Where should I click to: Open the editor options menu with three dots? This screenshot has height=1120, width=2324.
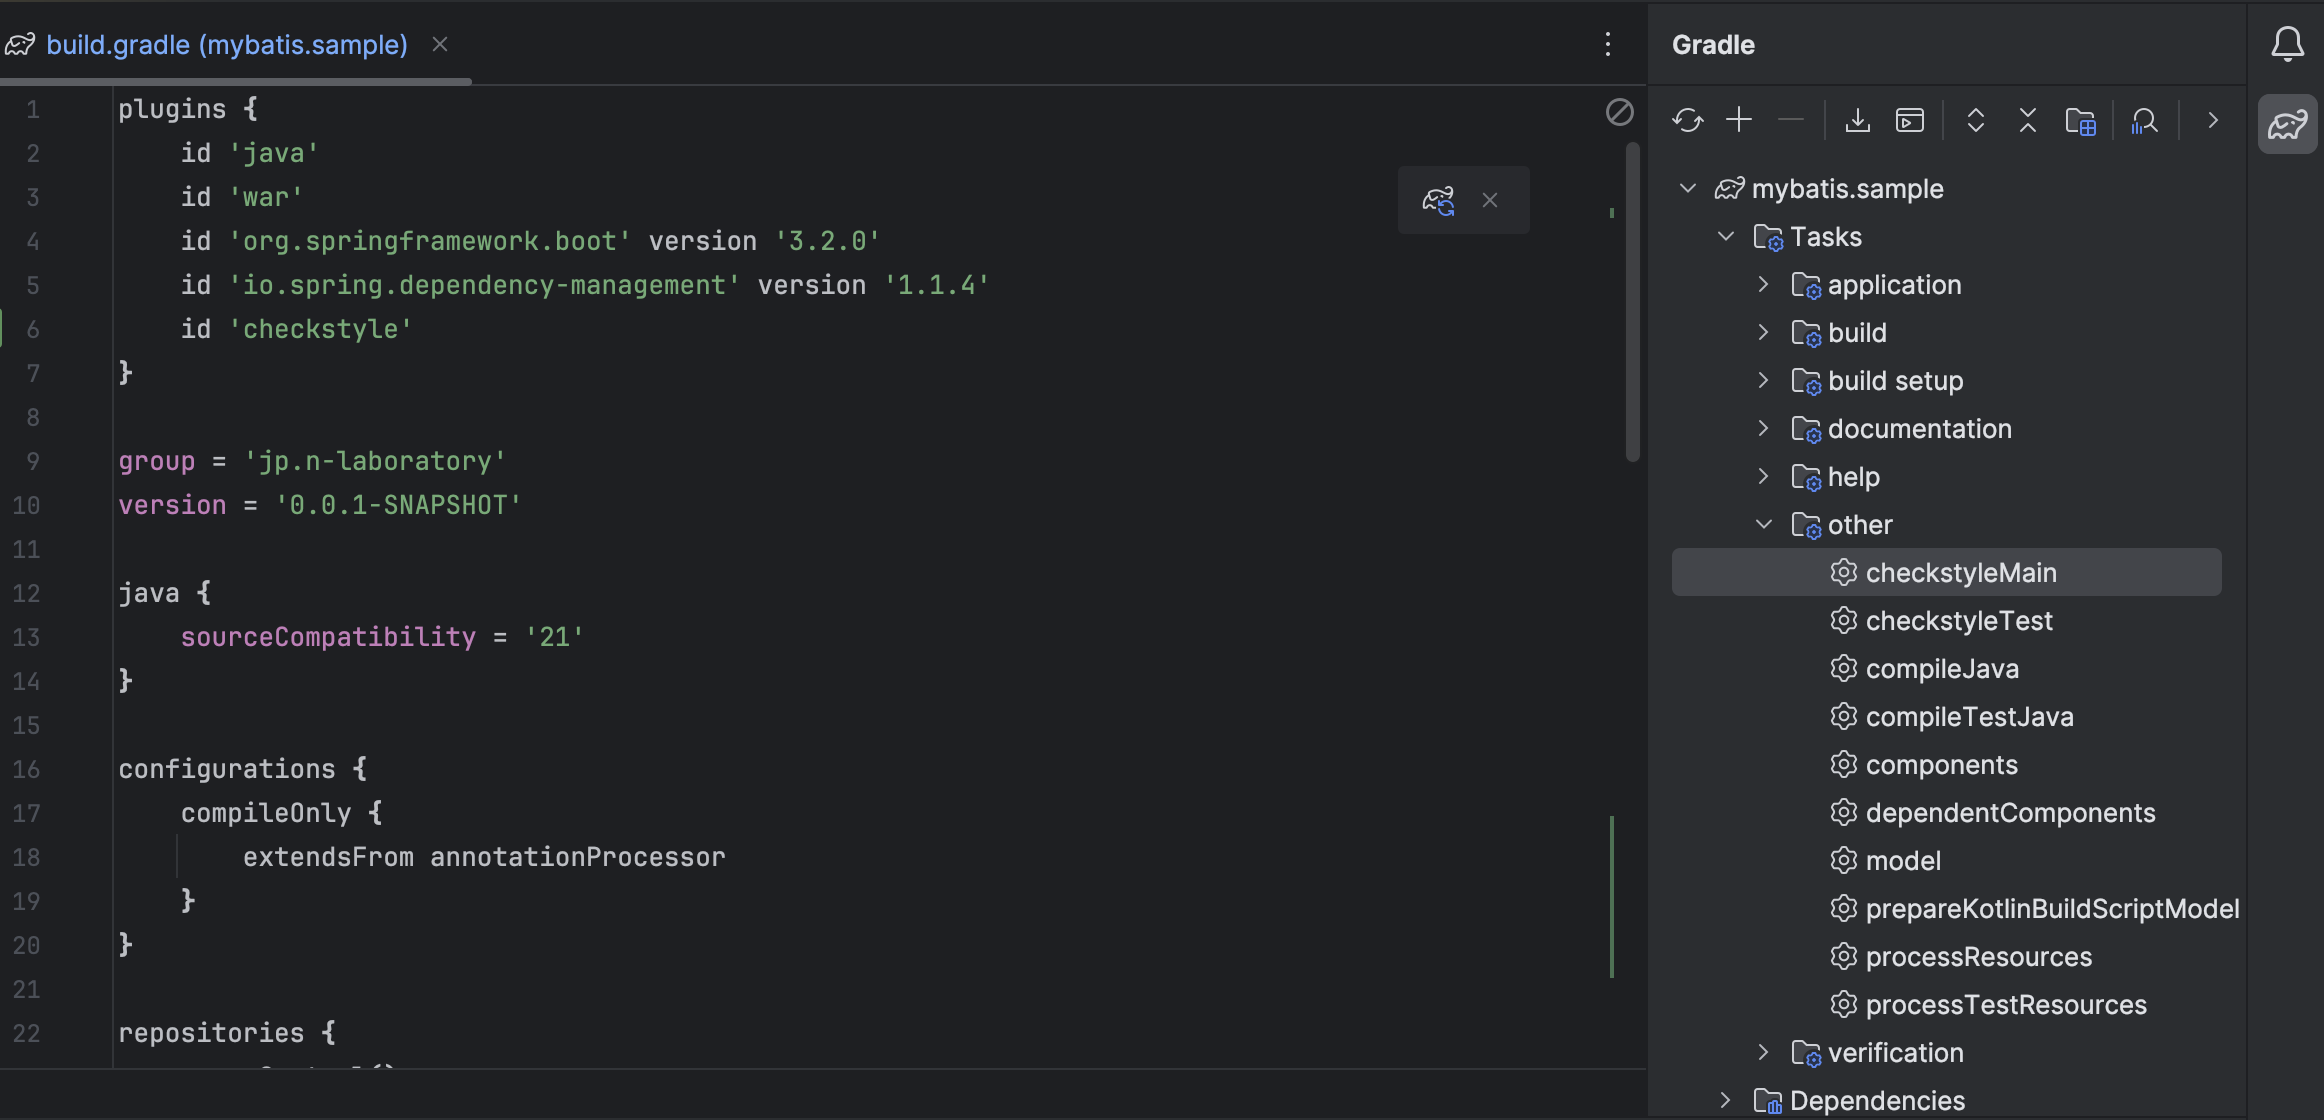coord(1608,45)
